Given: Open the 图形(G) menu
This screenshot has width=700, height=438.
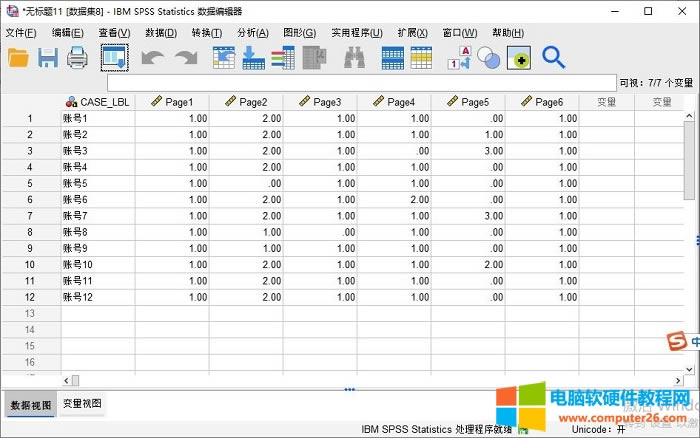Looking at the screenshot, I should point(299,33).
